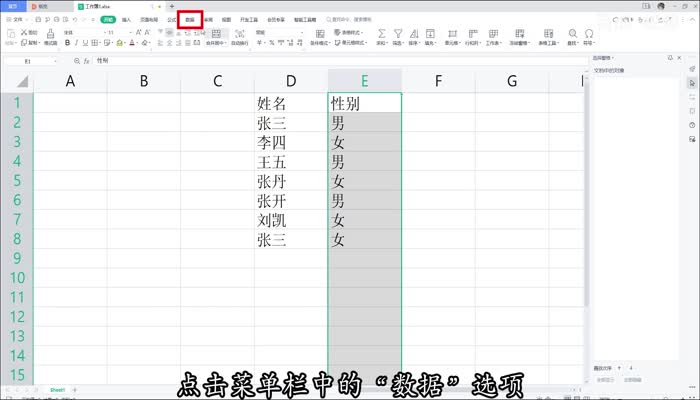Click the Merge and Center (合并居中) icon
The width and height of the screenshot is (700, 400).
pyautogui.click(x=217, y=33)
